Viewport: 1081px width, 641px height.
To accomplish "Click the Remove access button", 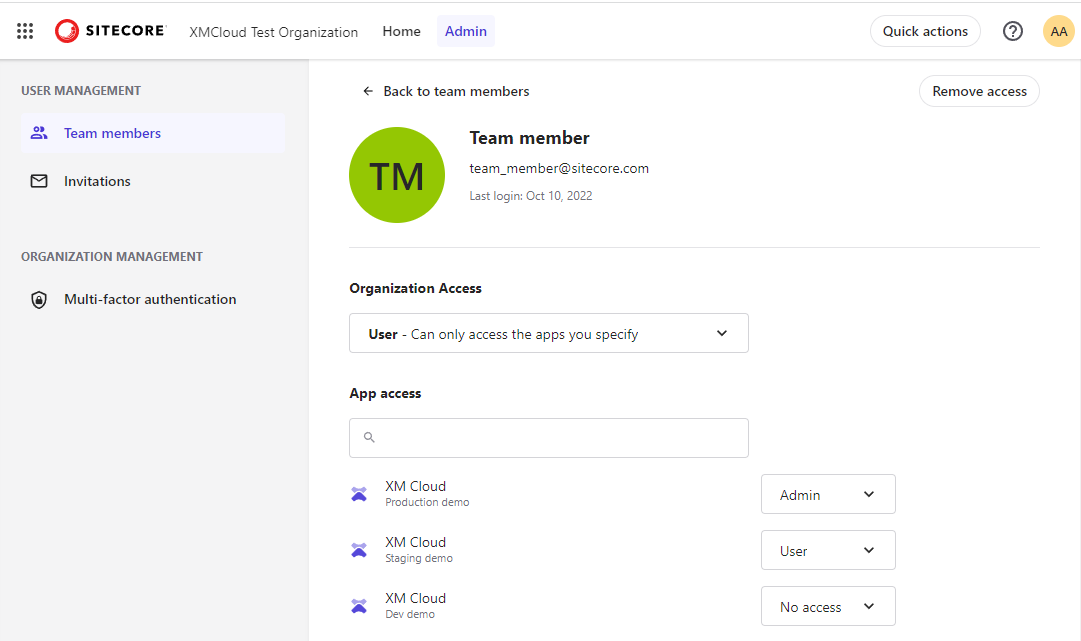I will (x=978, y=91).
